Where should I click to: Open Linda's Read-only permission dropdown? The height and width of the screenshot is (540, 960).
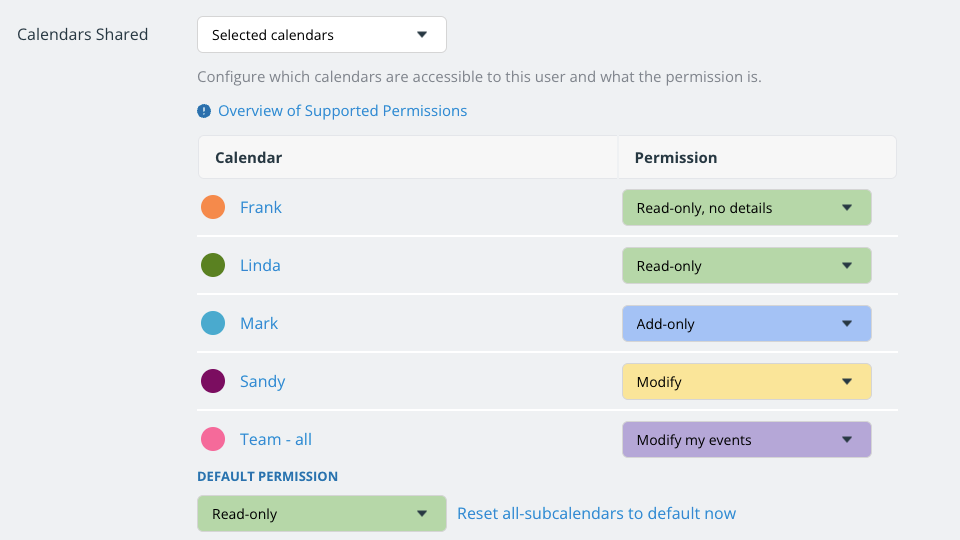pos(746,266)
